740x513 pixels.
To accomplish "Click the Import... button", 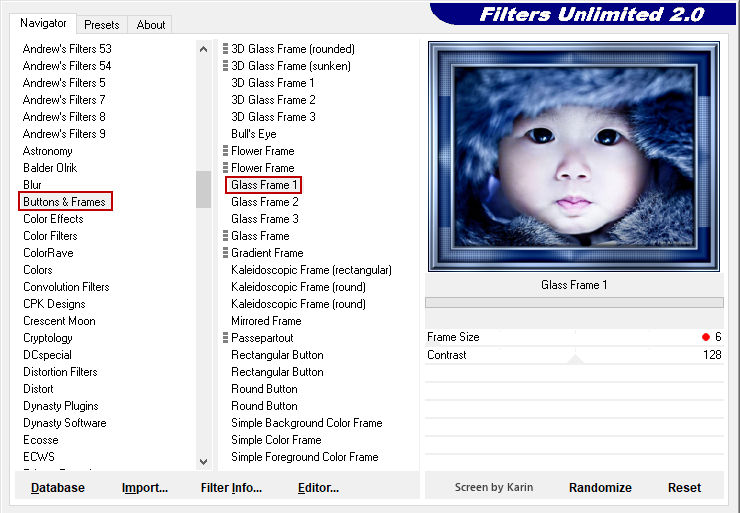I will 145,488.
